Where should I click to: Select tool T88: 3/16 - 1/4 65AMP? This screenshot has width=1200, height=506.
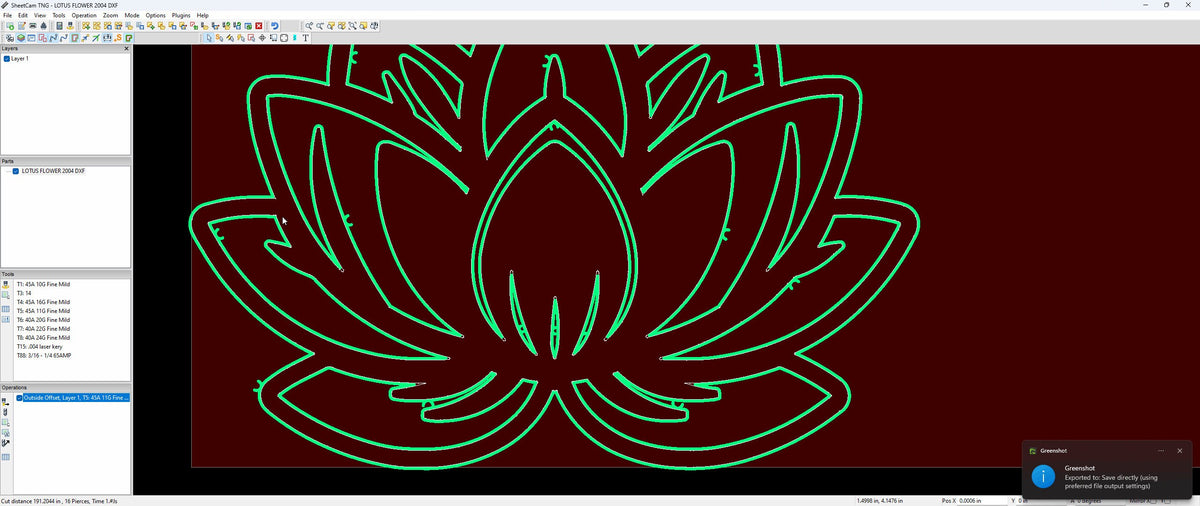pyautogui.click(x=44, y=356)
